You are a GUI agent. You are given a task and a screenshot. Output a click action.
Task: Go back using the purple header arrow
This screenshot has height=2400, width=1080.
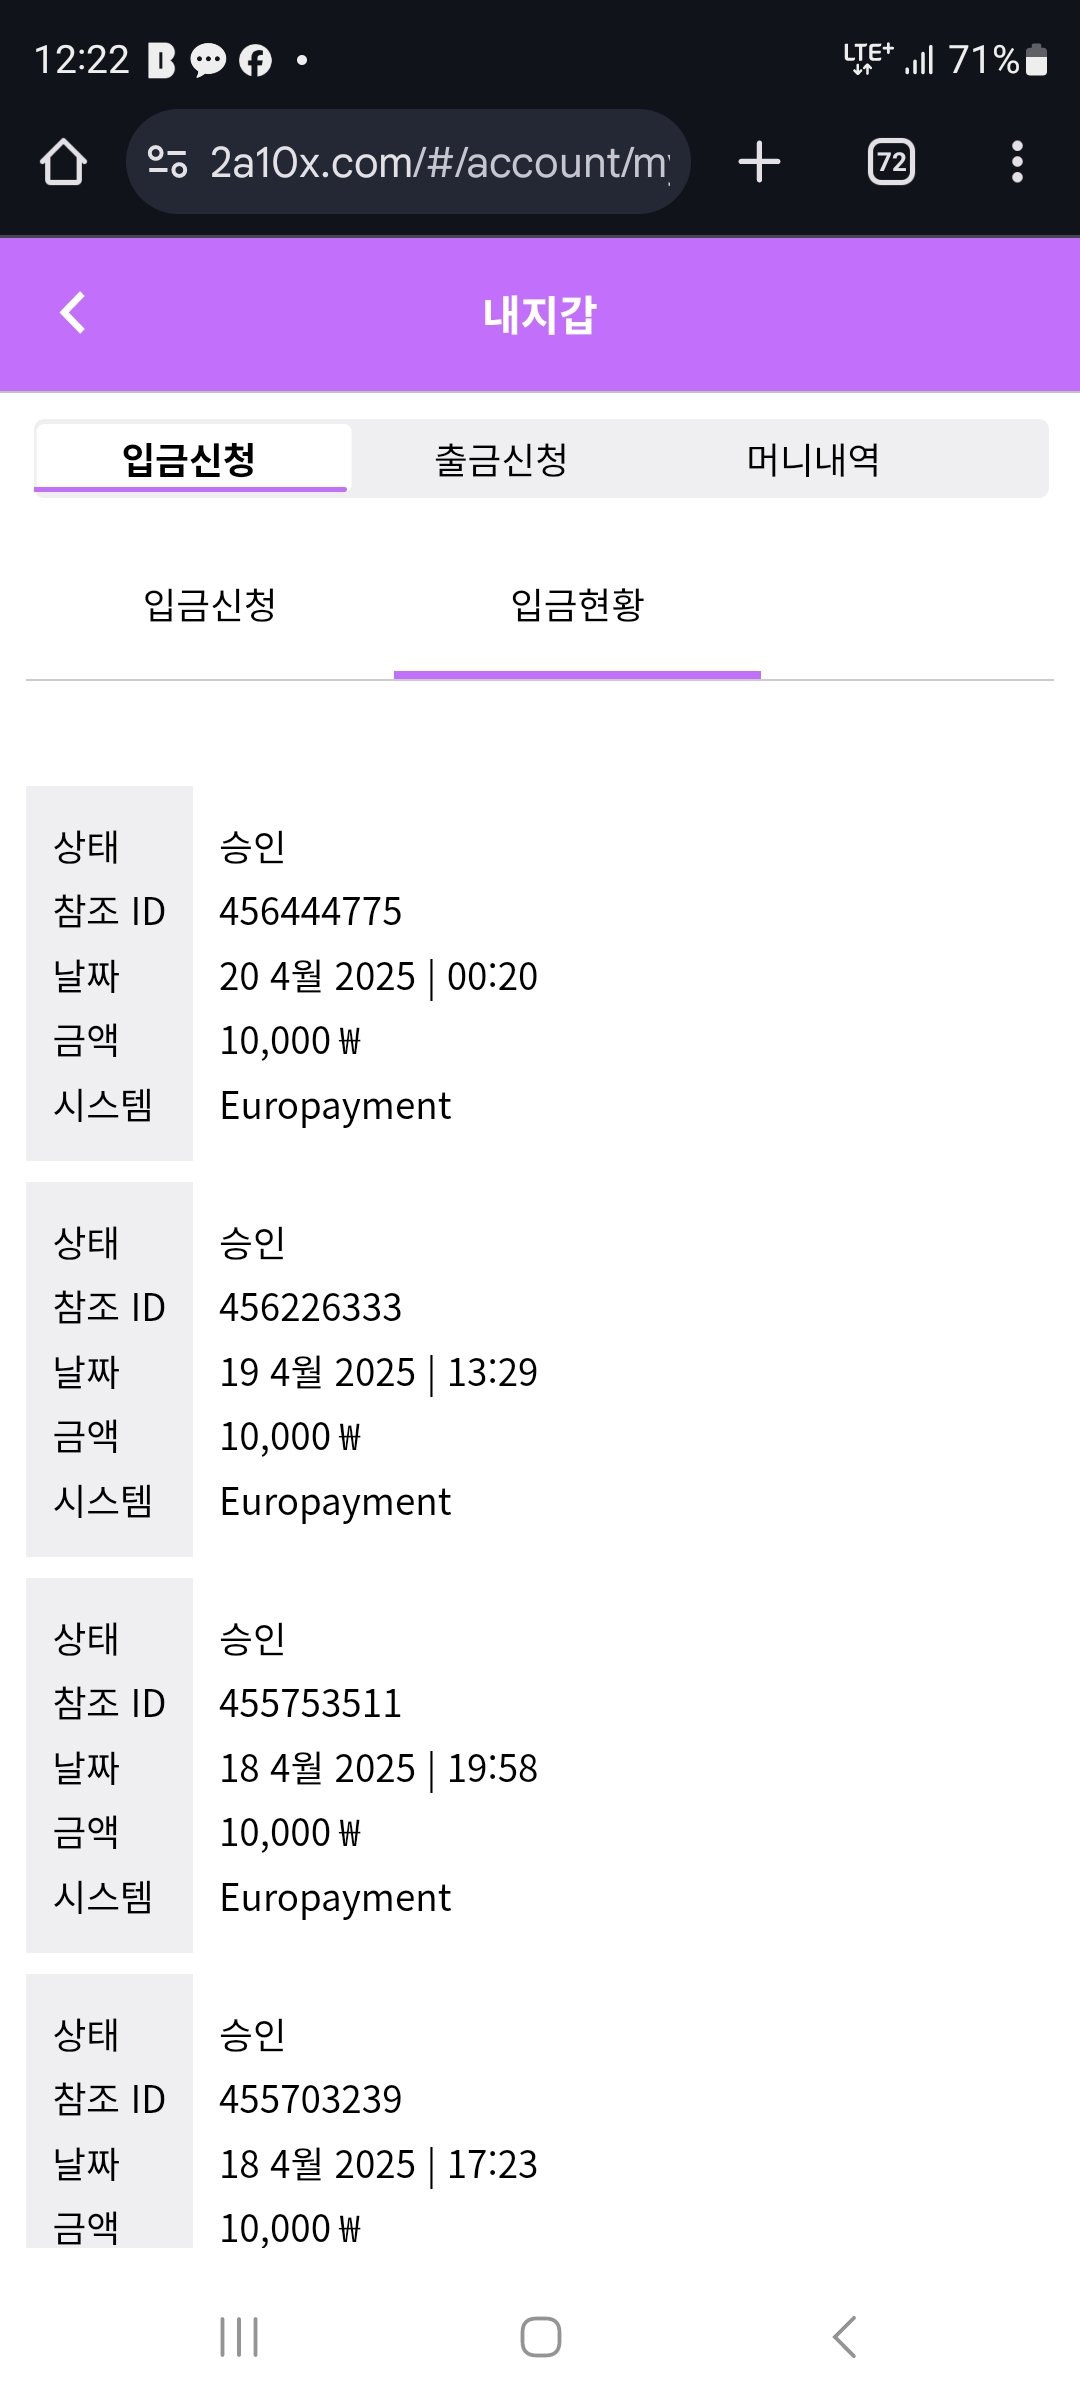[x=73, y=313]
